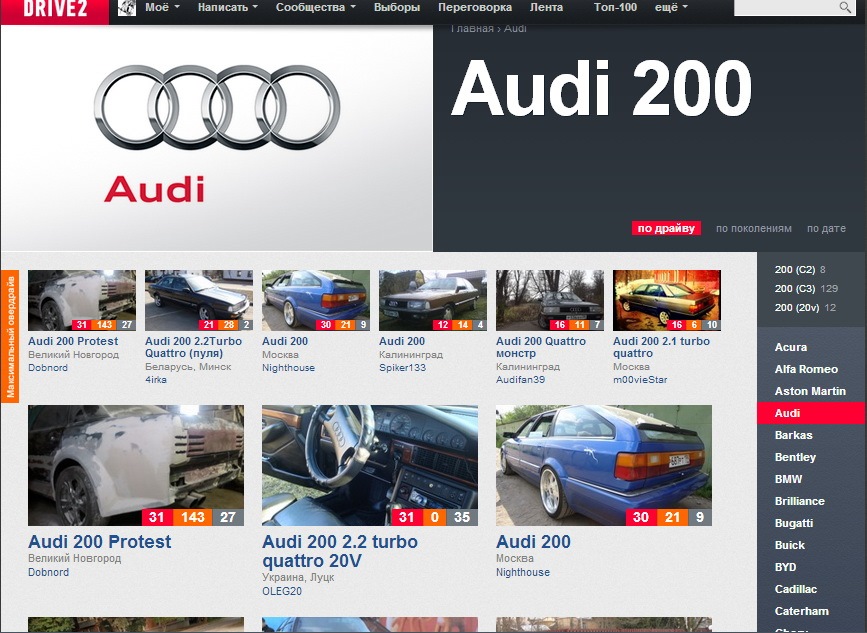Select Bugatti in the brand list
This screenshot has height=633, width=867.
click(794, 523)
